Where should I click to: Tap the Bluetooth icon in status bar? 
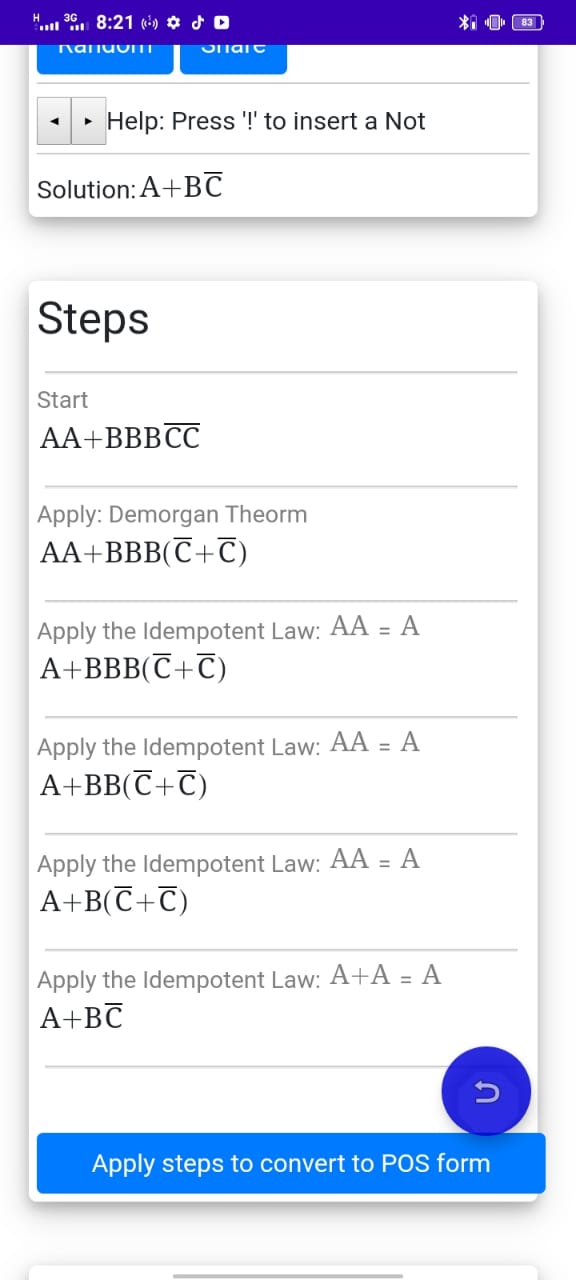(x=466, y=22)
